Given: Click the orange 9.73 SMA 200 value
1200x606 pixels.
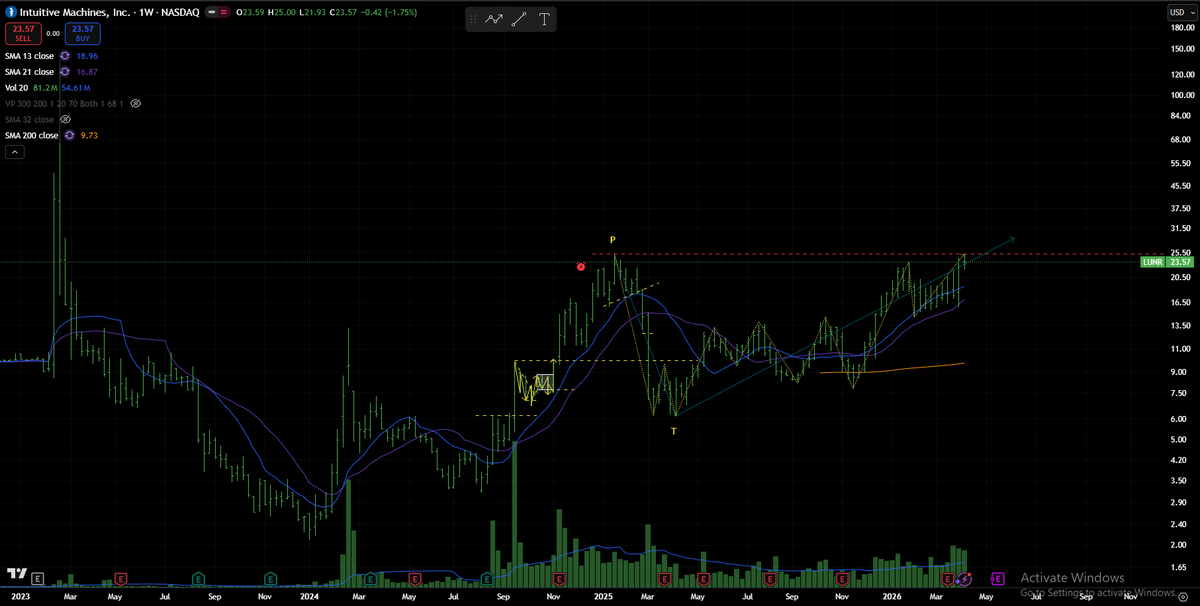Looking at the screenshot, I should tap(89, 135).
